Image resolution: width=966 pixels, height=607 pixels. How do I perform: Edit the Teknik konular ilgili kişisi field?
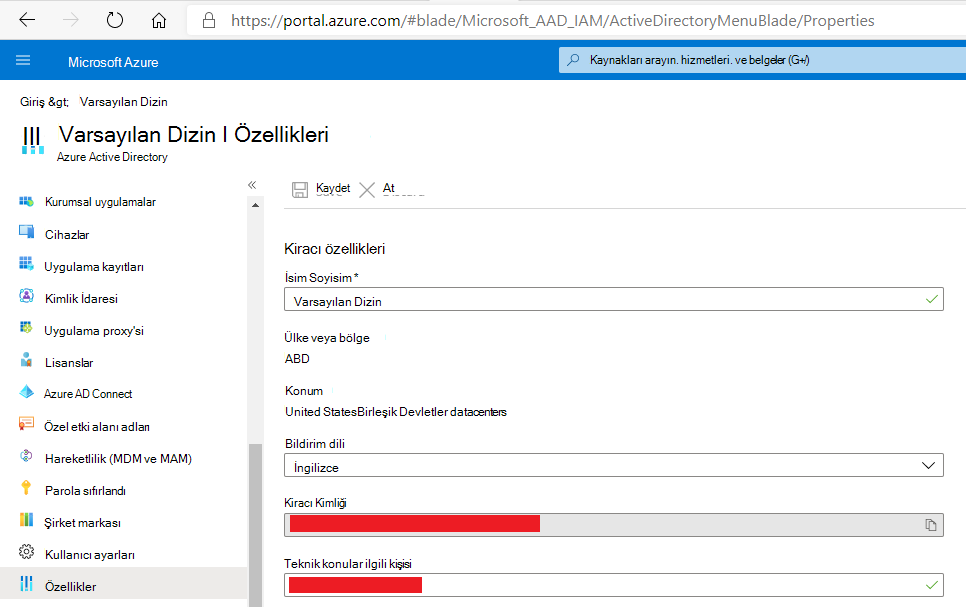[614, 585]
